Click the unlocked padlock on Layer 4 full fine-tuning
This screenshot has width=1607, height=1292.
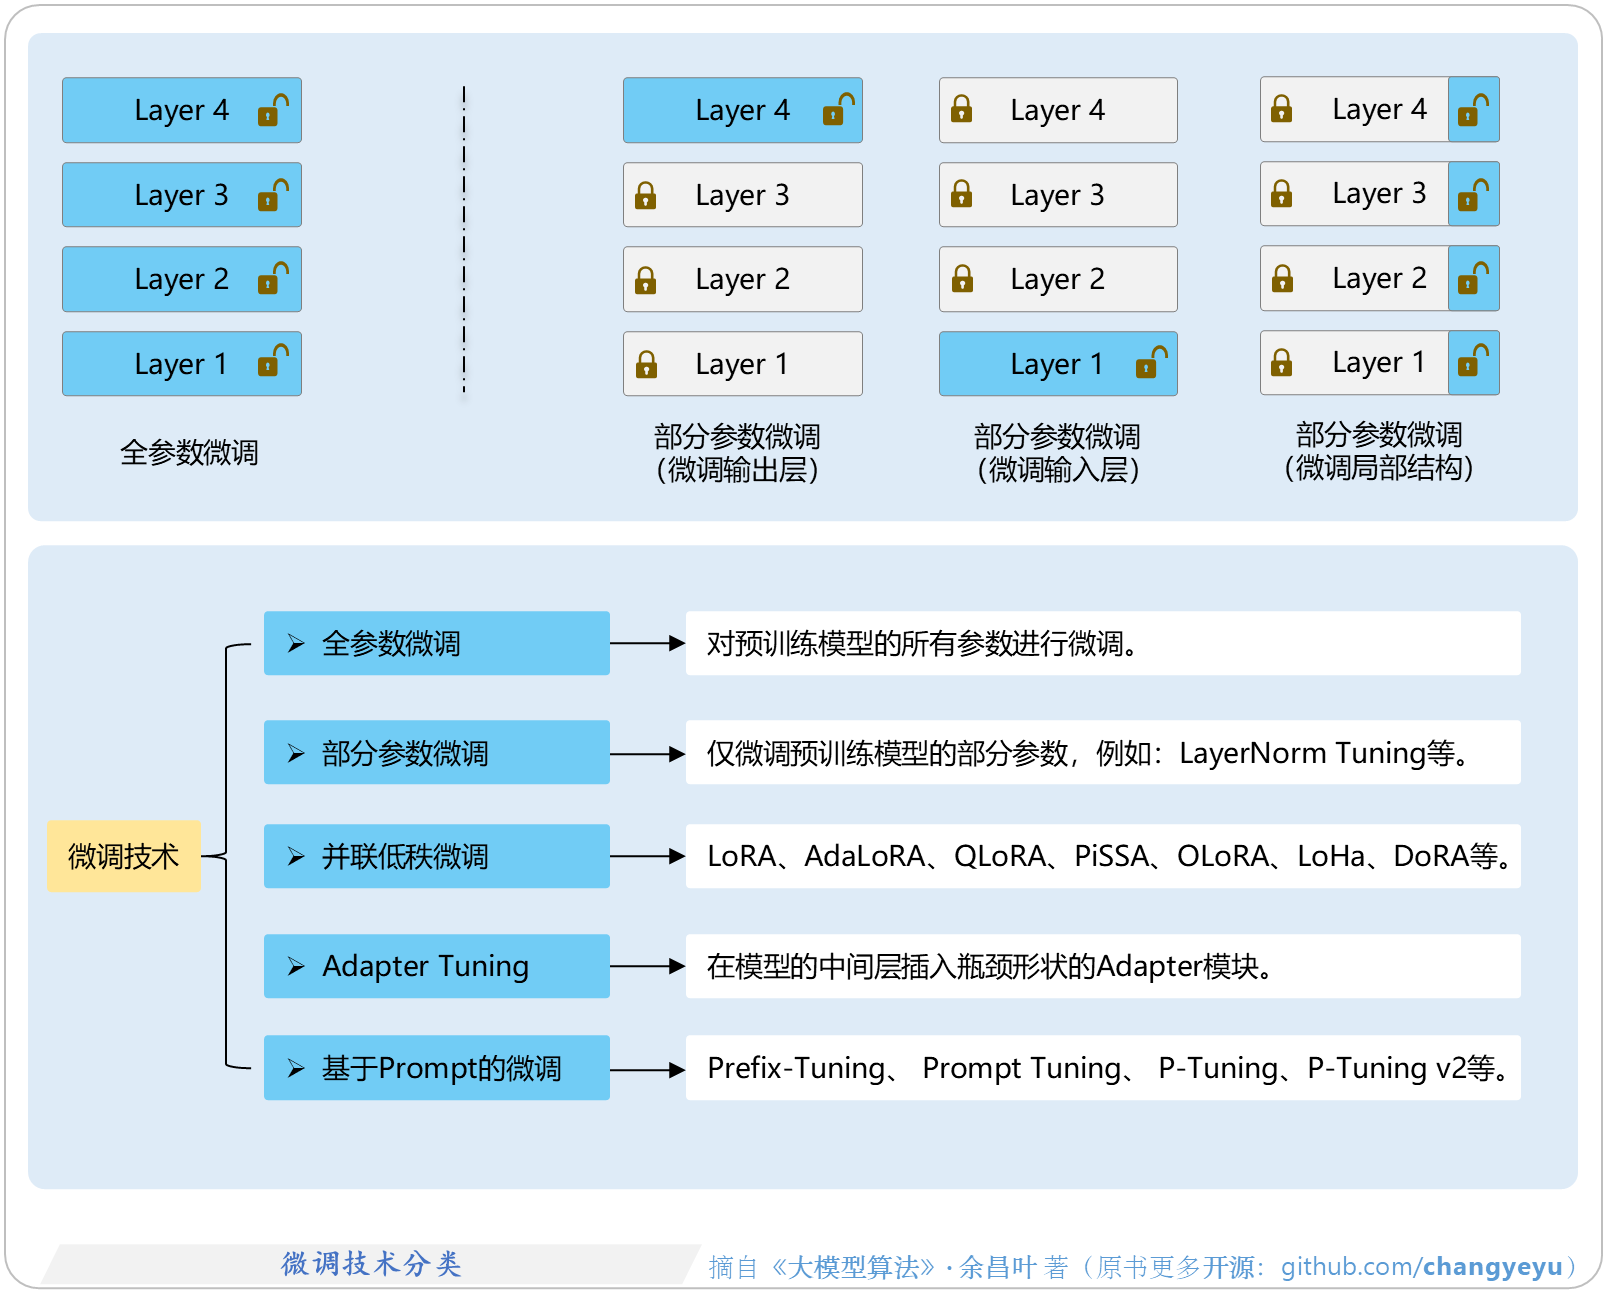click(272, 110)
